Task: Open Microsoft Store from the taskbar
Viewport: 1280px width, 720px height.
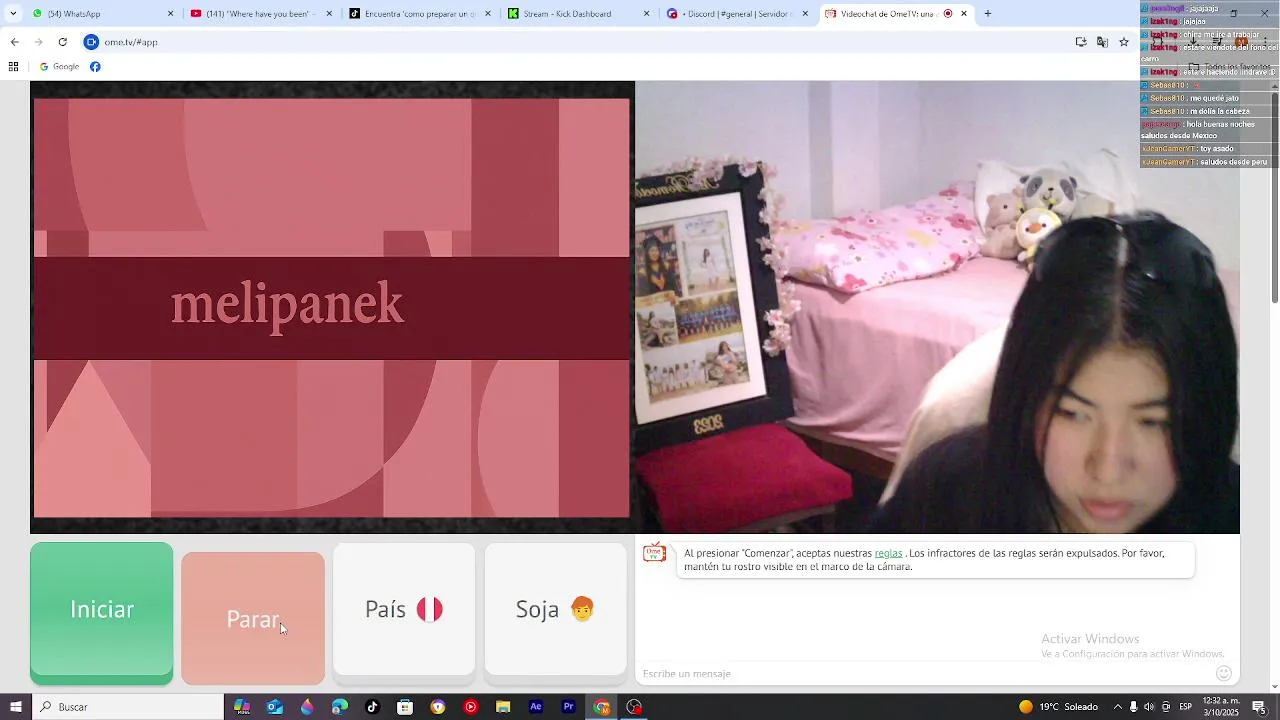Action: pos(405,707)
